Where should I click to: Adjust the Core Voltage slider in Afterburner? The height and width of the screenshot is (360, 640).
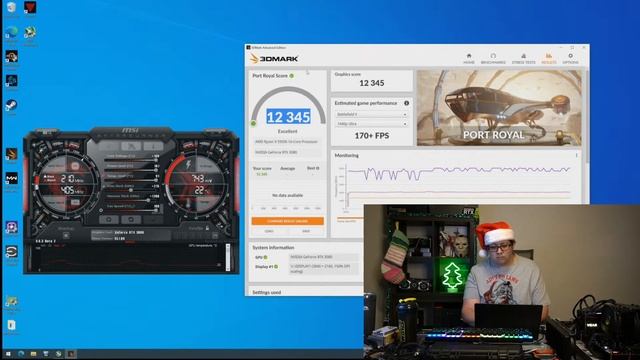(131, 160)
